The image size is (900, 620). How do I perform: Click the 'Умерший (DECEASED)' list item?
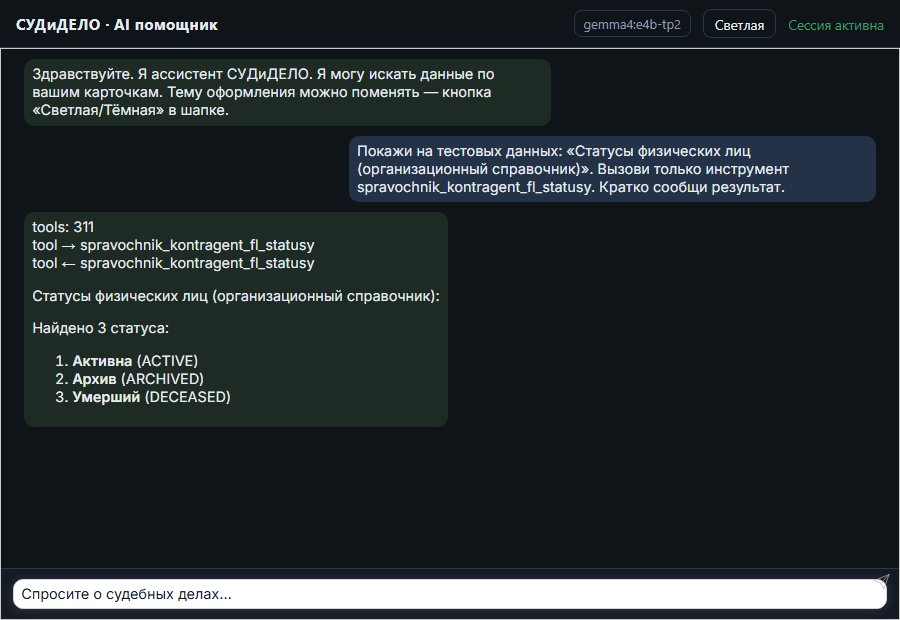pyautogui.click(x=152, y=397)
